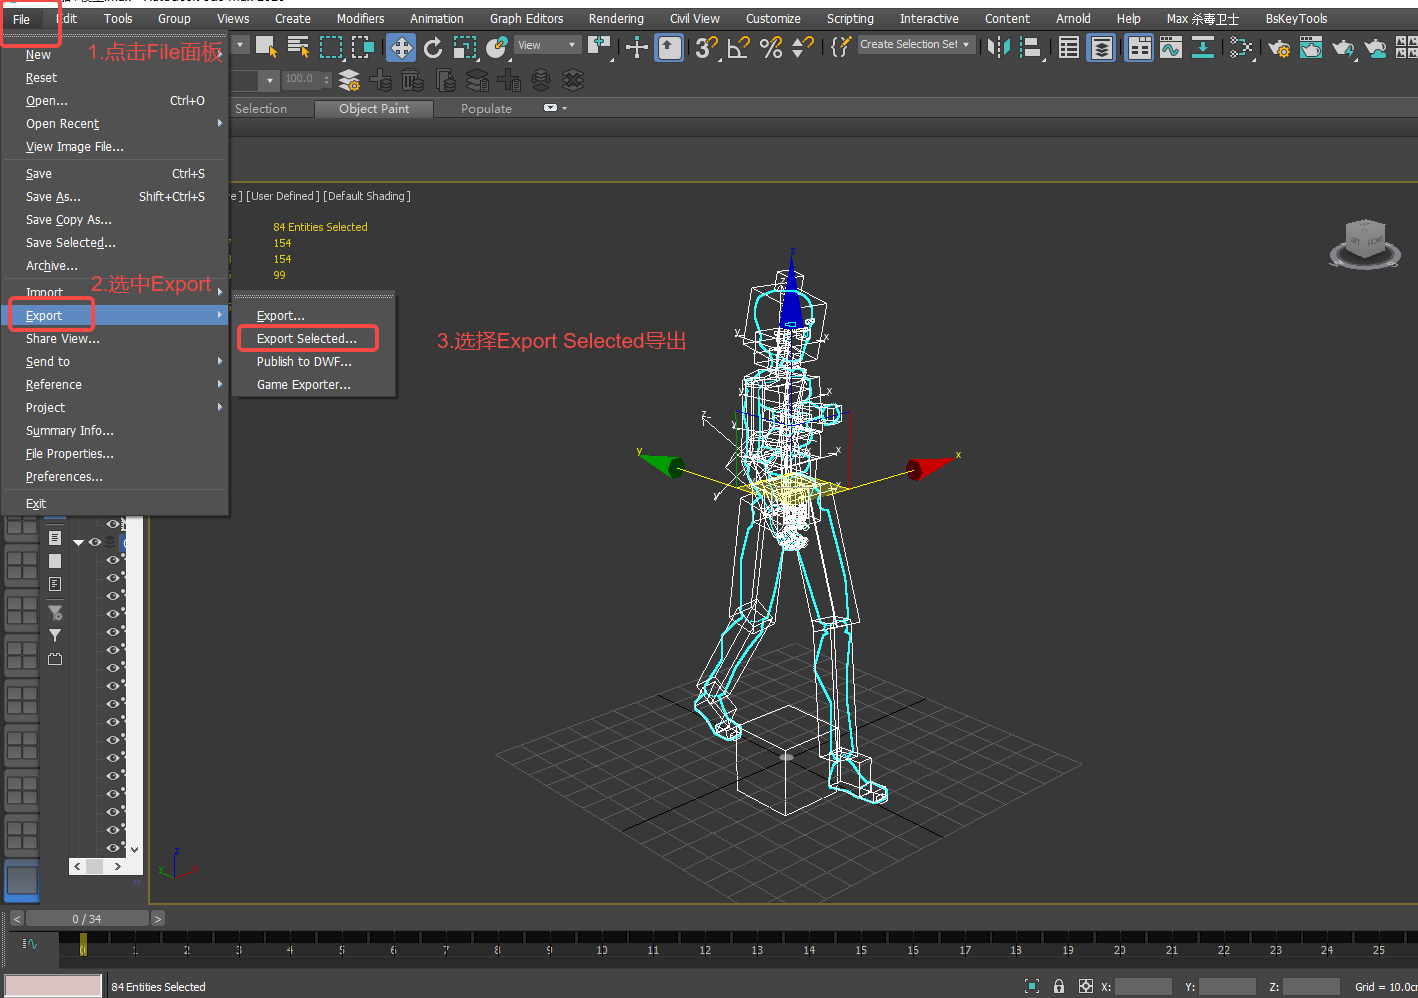Switch to Object Paint tab

(x=374, y=108)
